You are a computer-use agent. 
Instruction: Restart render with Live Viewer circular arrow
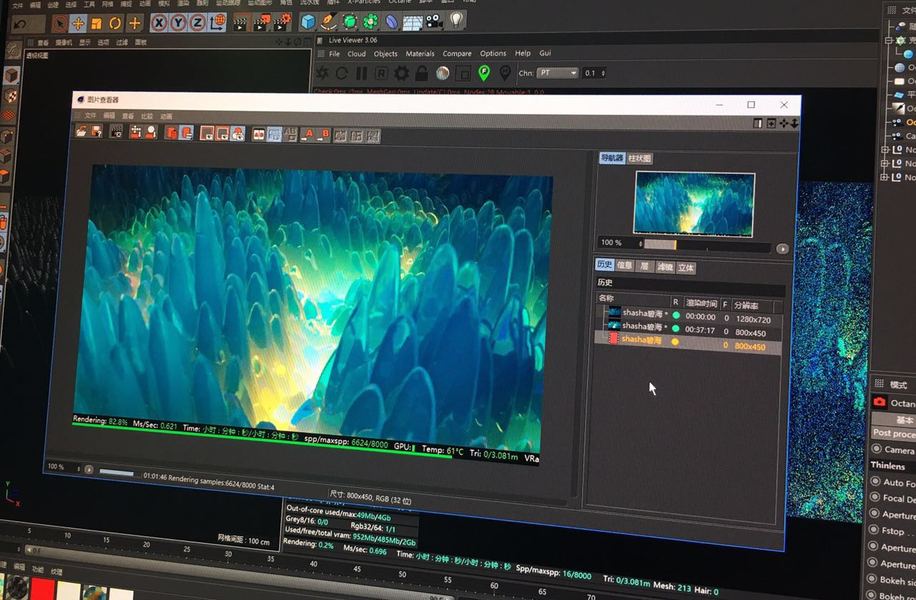click(342, 74)
